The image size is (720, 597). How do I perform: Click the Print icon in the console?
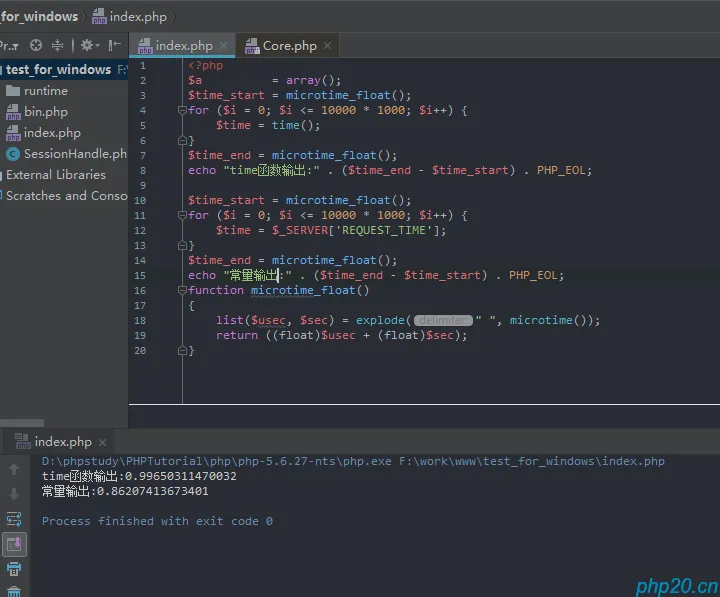coord(14,569)
